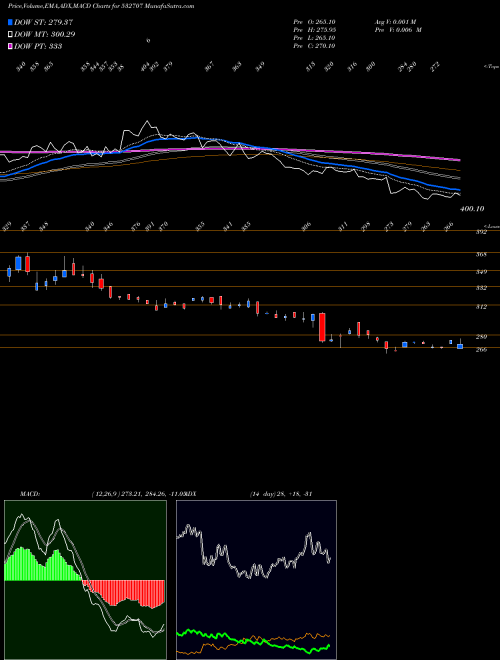Click the 'Pre V: 0.006 M' value

tap(398, 29)
